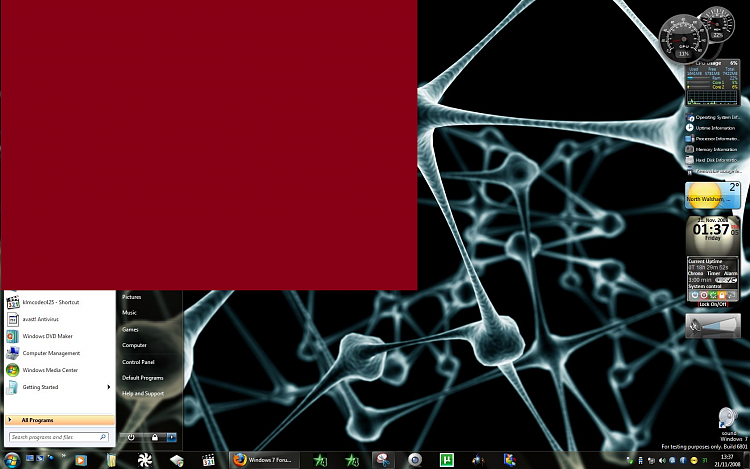
Task: Launch avast! Antivirus from Start menu
Action: (59, 319)
